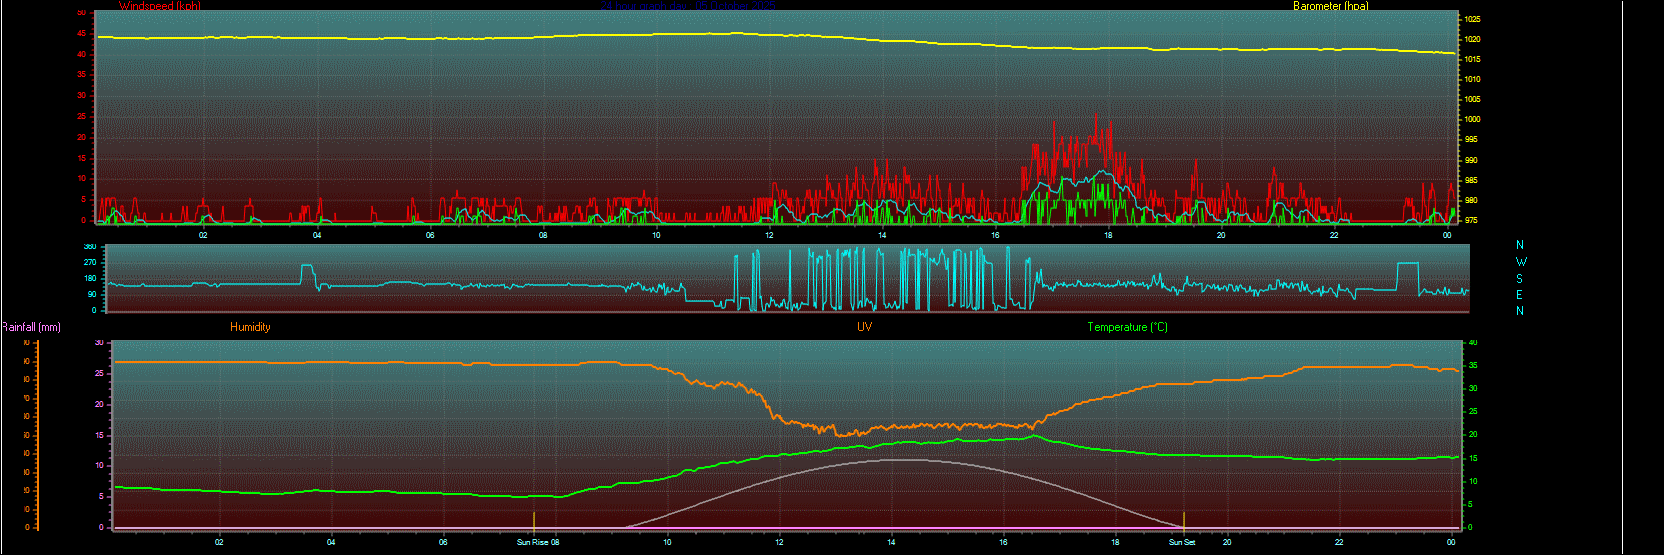The width and height of the screenshot is (1664, 555).
Task: Select the orange Humidity legend label
Action: point(250,327)
